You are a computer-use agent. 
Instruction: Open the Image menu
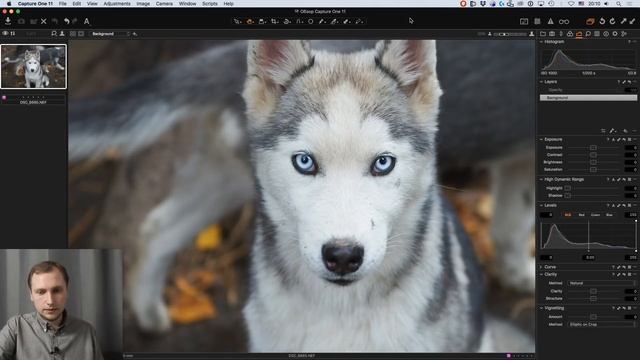(143, 4)
